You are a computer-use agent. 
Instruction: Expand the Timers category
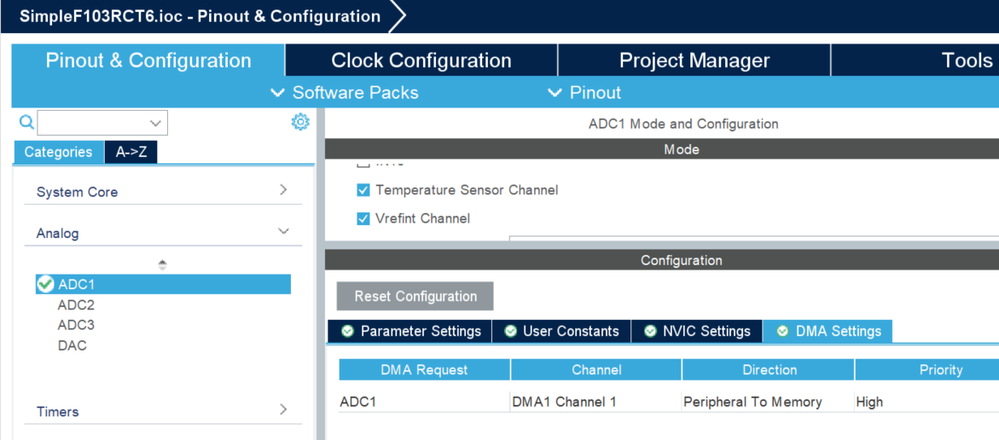click(x=283, y=410)
